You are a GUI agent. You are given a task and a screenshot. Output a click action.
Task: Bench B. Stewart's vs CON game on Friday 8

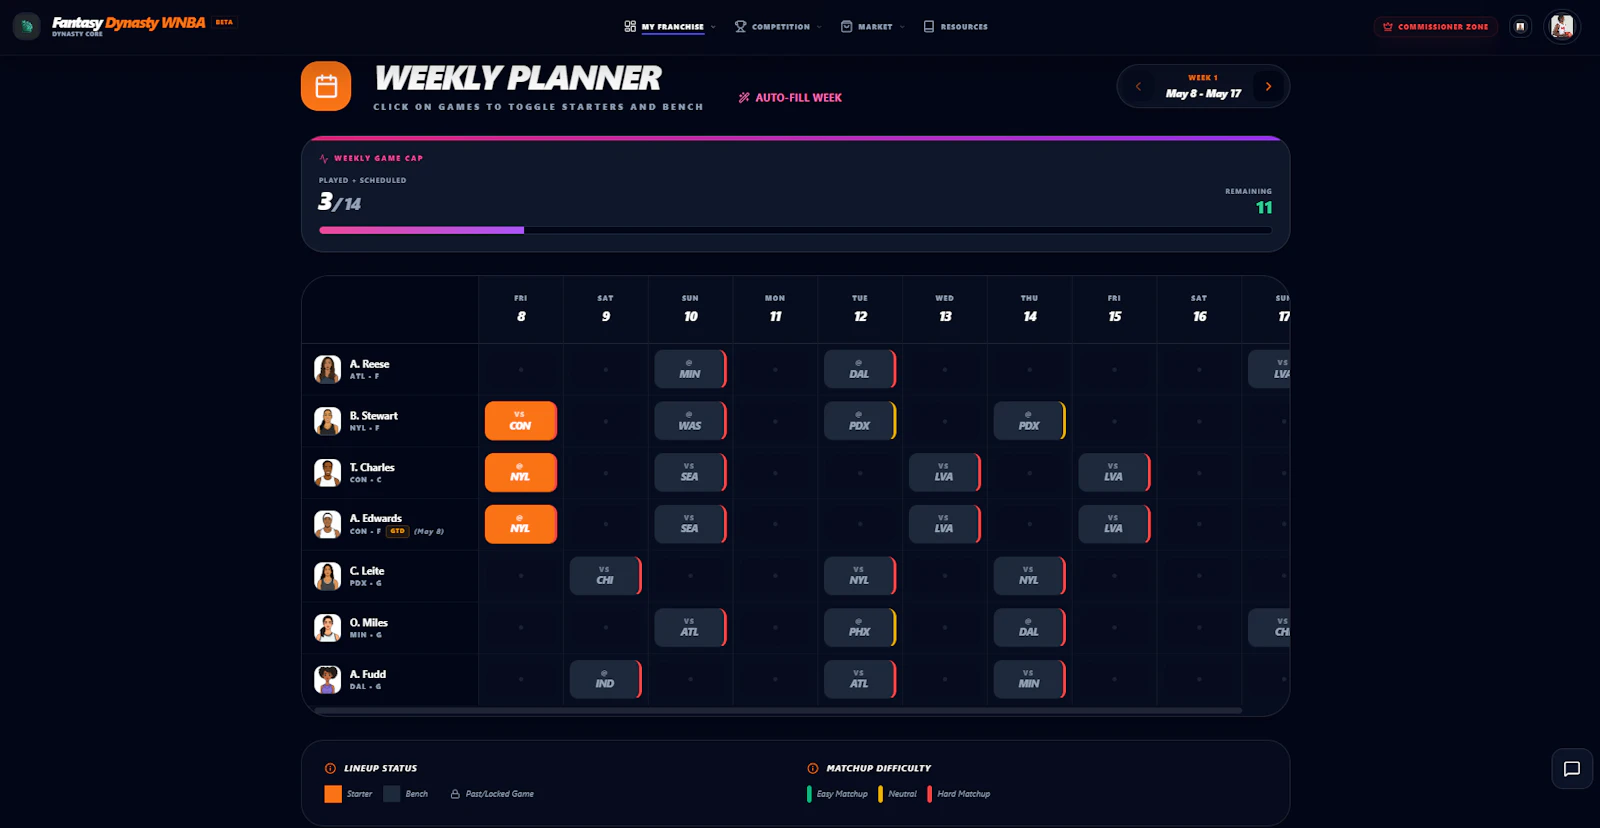click(520, 421)
